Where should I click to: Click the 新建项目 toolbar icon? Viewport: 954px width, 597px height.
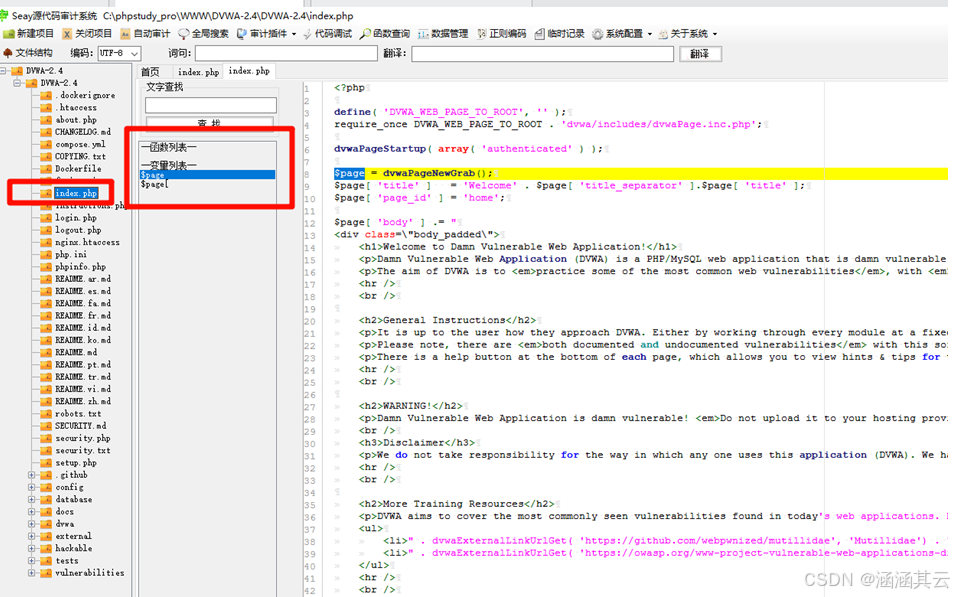click(9, 34)
